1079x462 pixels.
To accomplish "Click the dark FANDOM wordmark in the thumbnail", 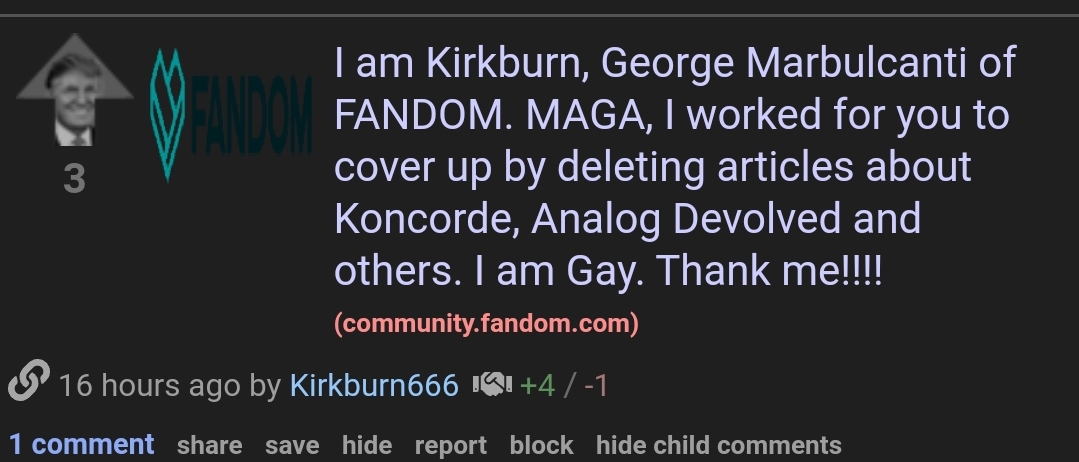I will coord(250,115).
